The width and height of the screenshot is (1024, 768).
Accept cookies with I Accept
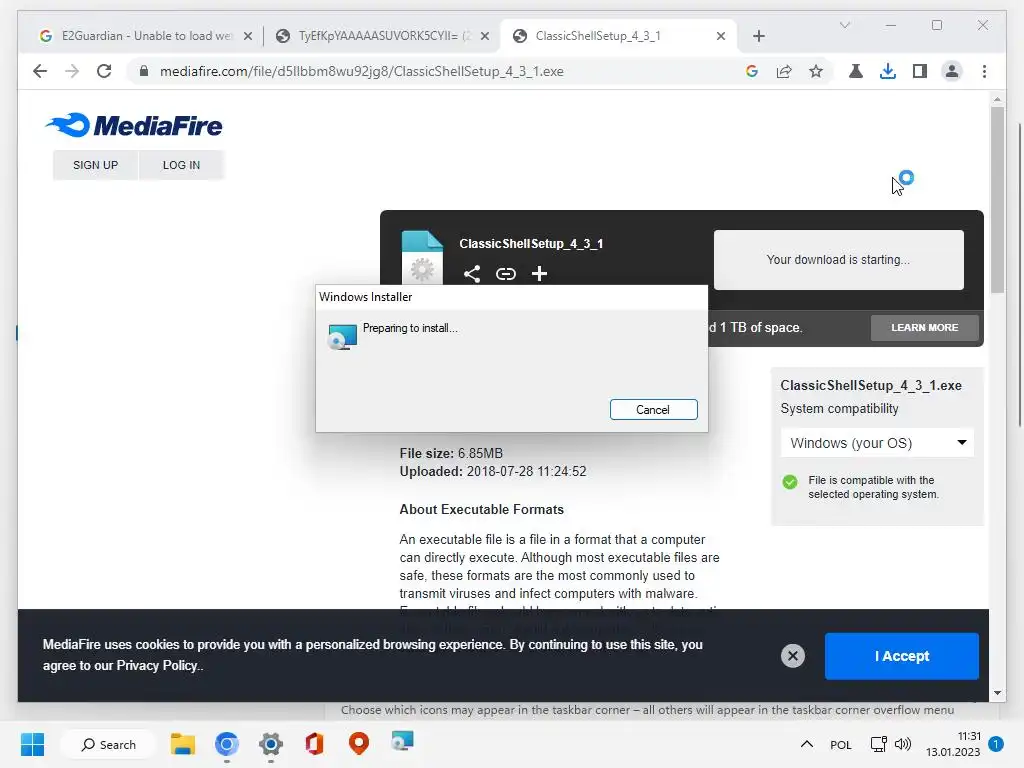click(x=901, y=656)
